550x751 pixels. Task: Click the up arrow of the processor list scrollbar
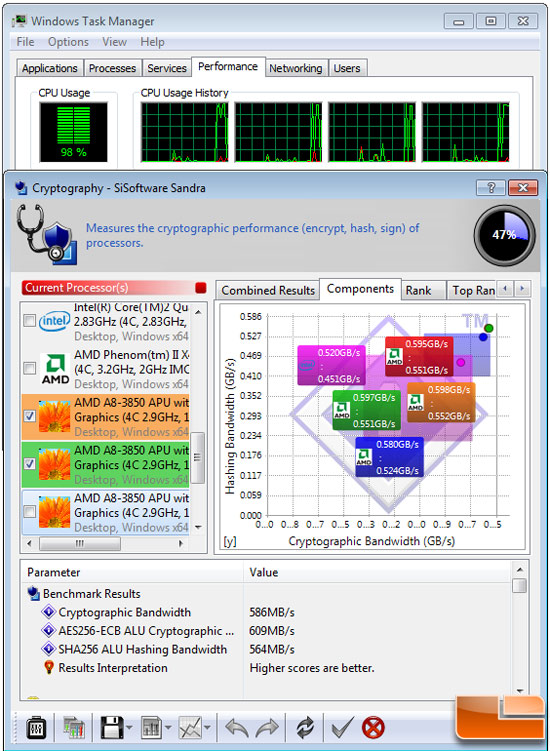tap(198, 312)
